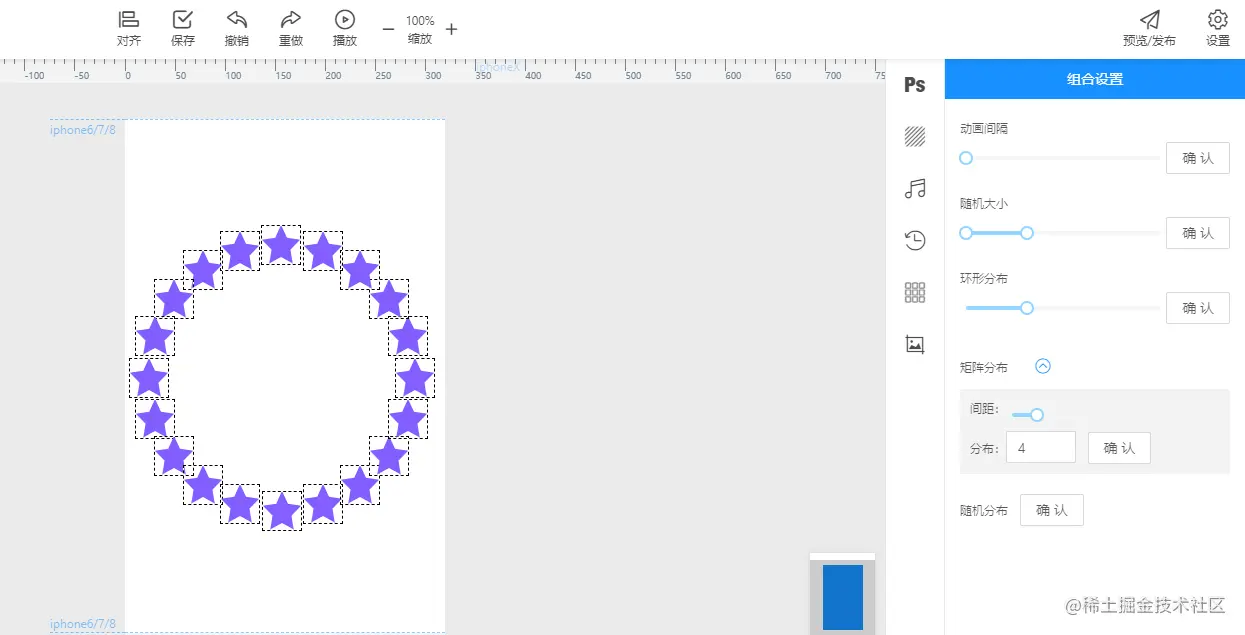Collapse the 矩阵分布 section chevron
This screenshot has width=1245, height=635.
pyautogui.click(x=1043, y=367)
